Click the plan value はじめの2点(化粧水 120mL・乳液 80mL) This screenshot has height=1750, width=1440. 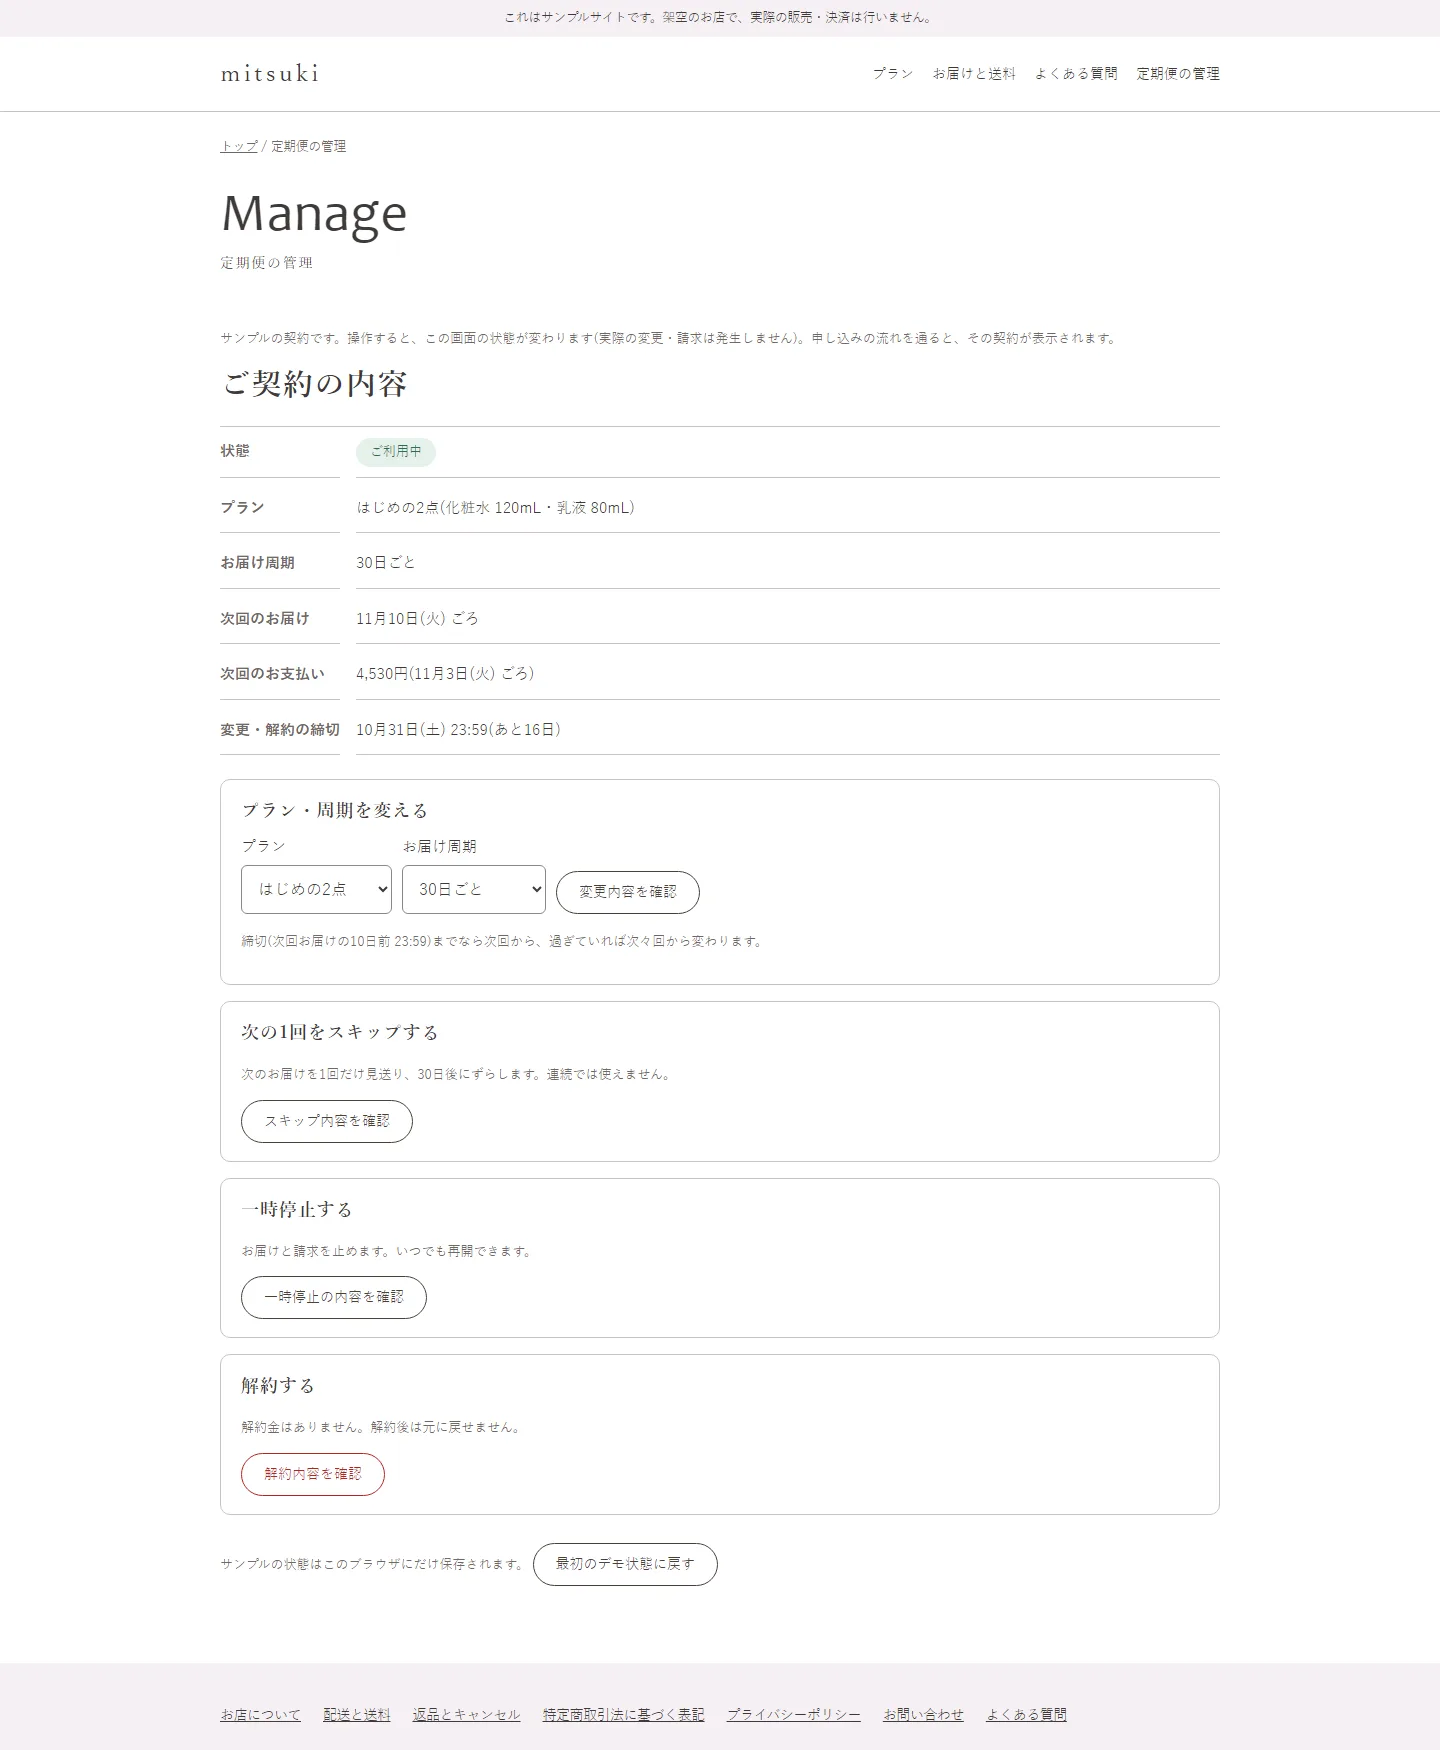496,508
